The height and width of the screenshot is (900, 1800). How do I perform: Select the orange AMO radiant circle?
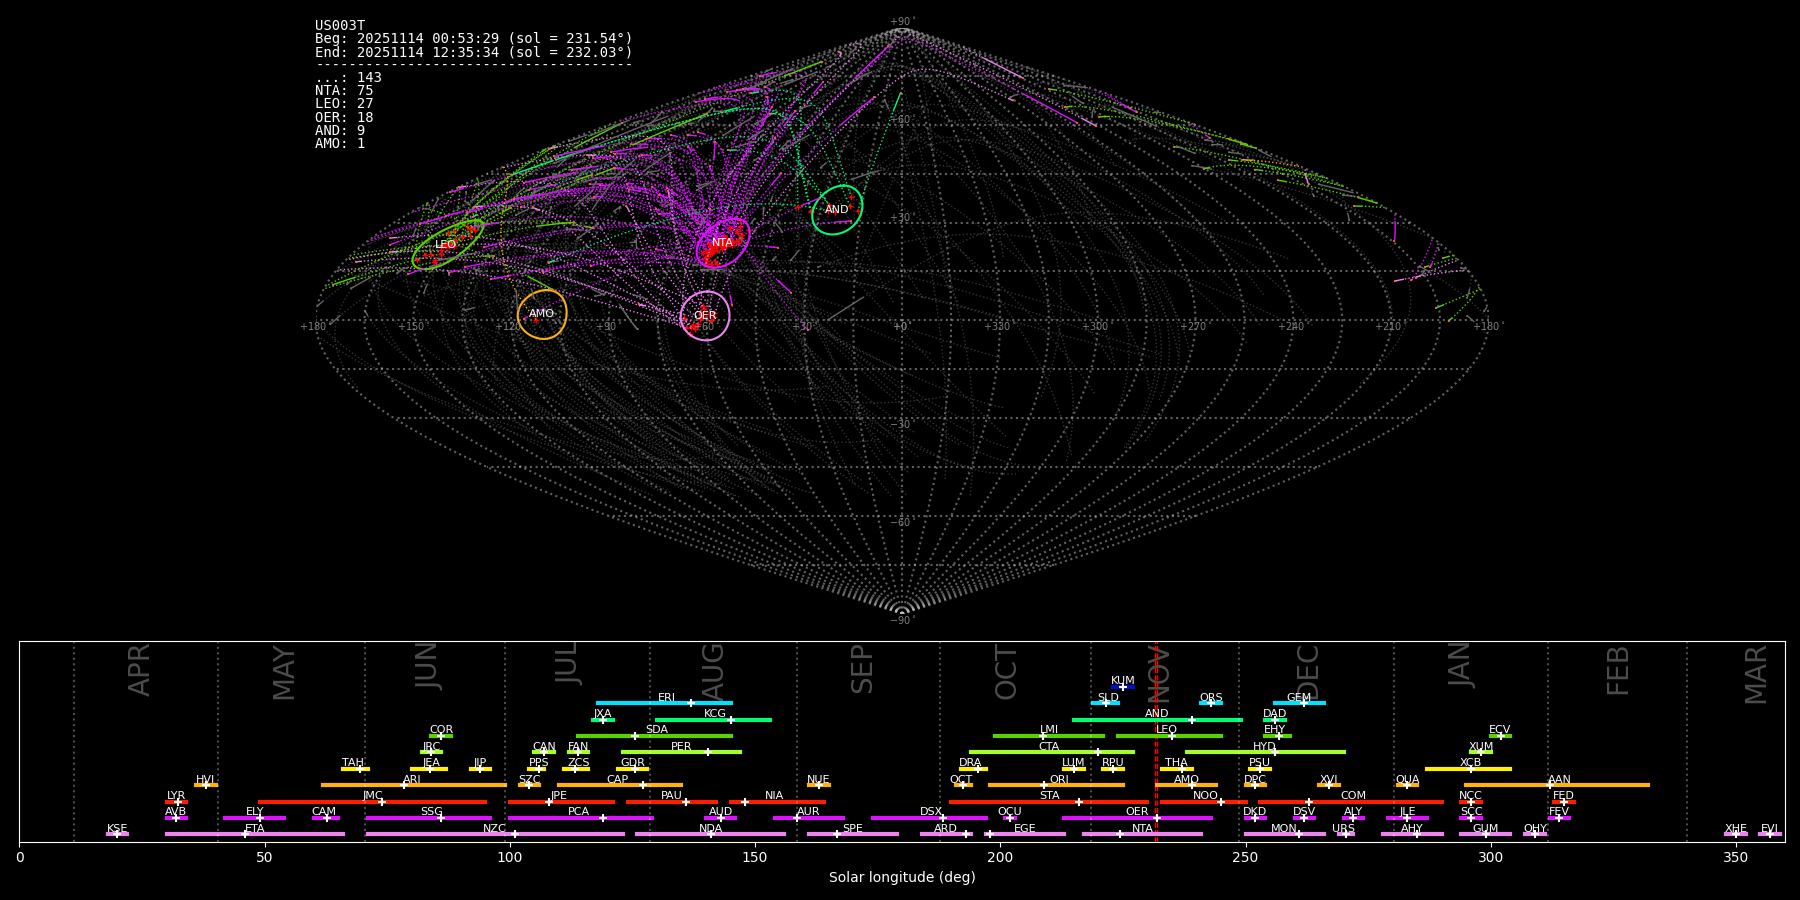pyautogui.click(x=542, y=314)
